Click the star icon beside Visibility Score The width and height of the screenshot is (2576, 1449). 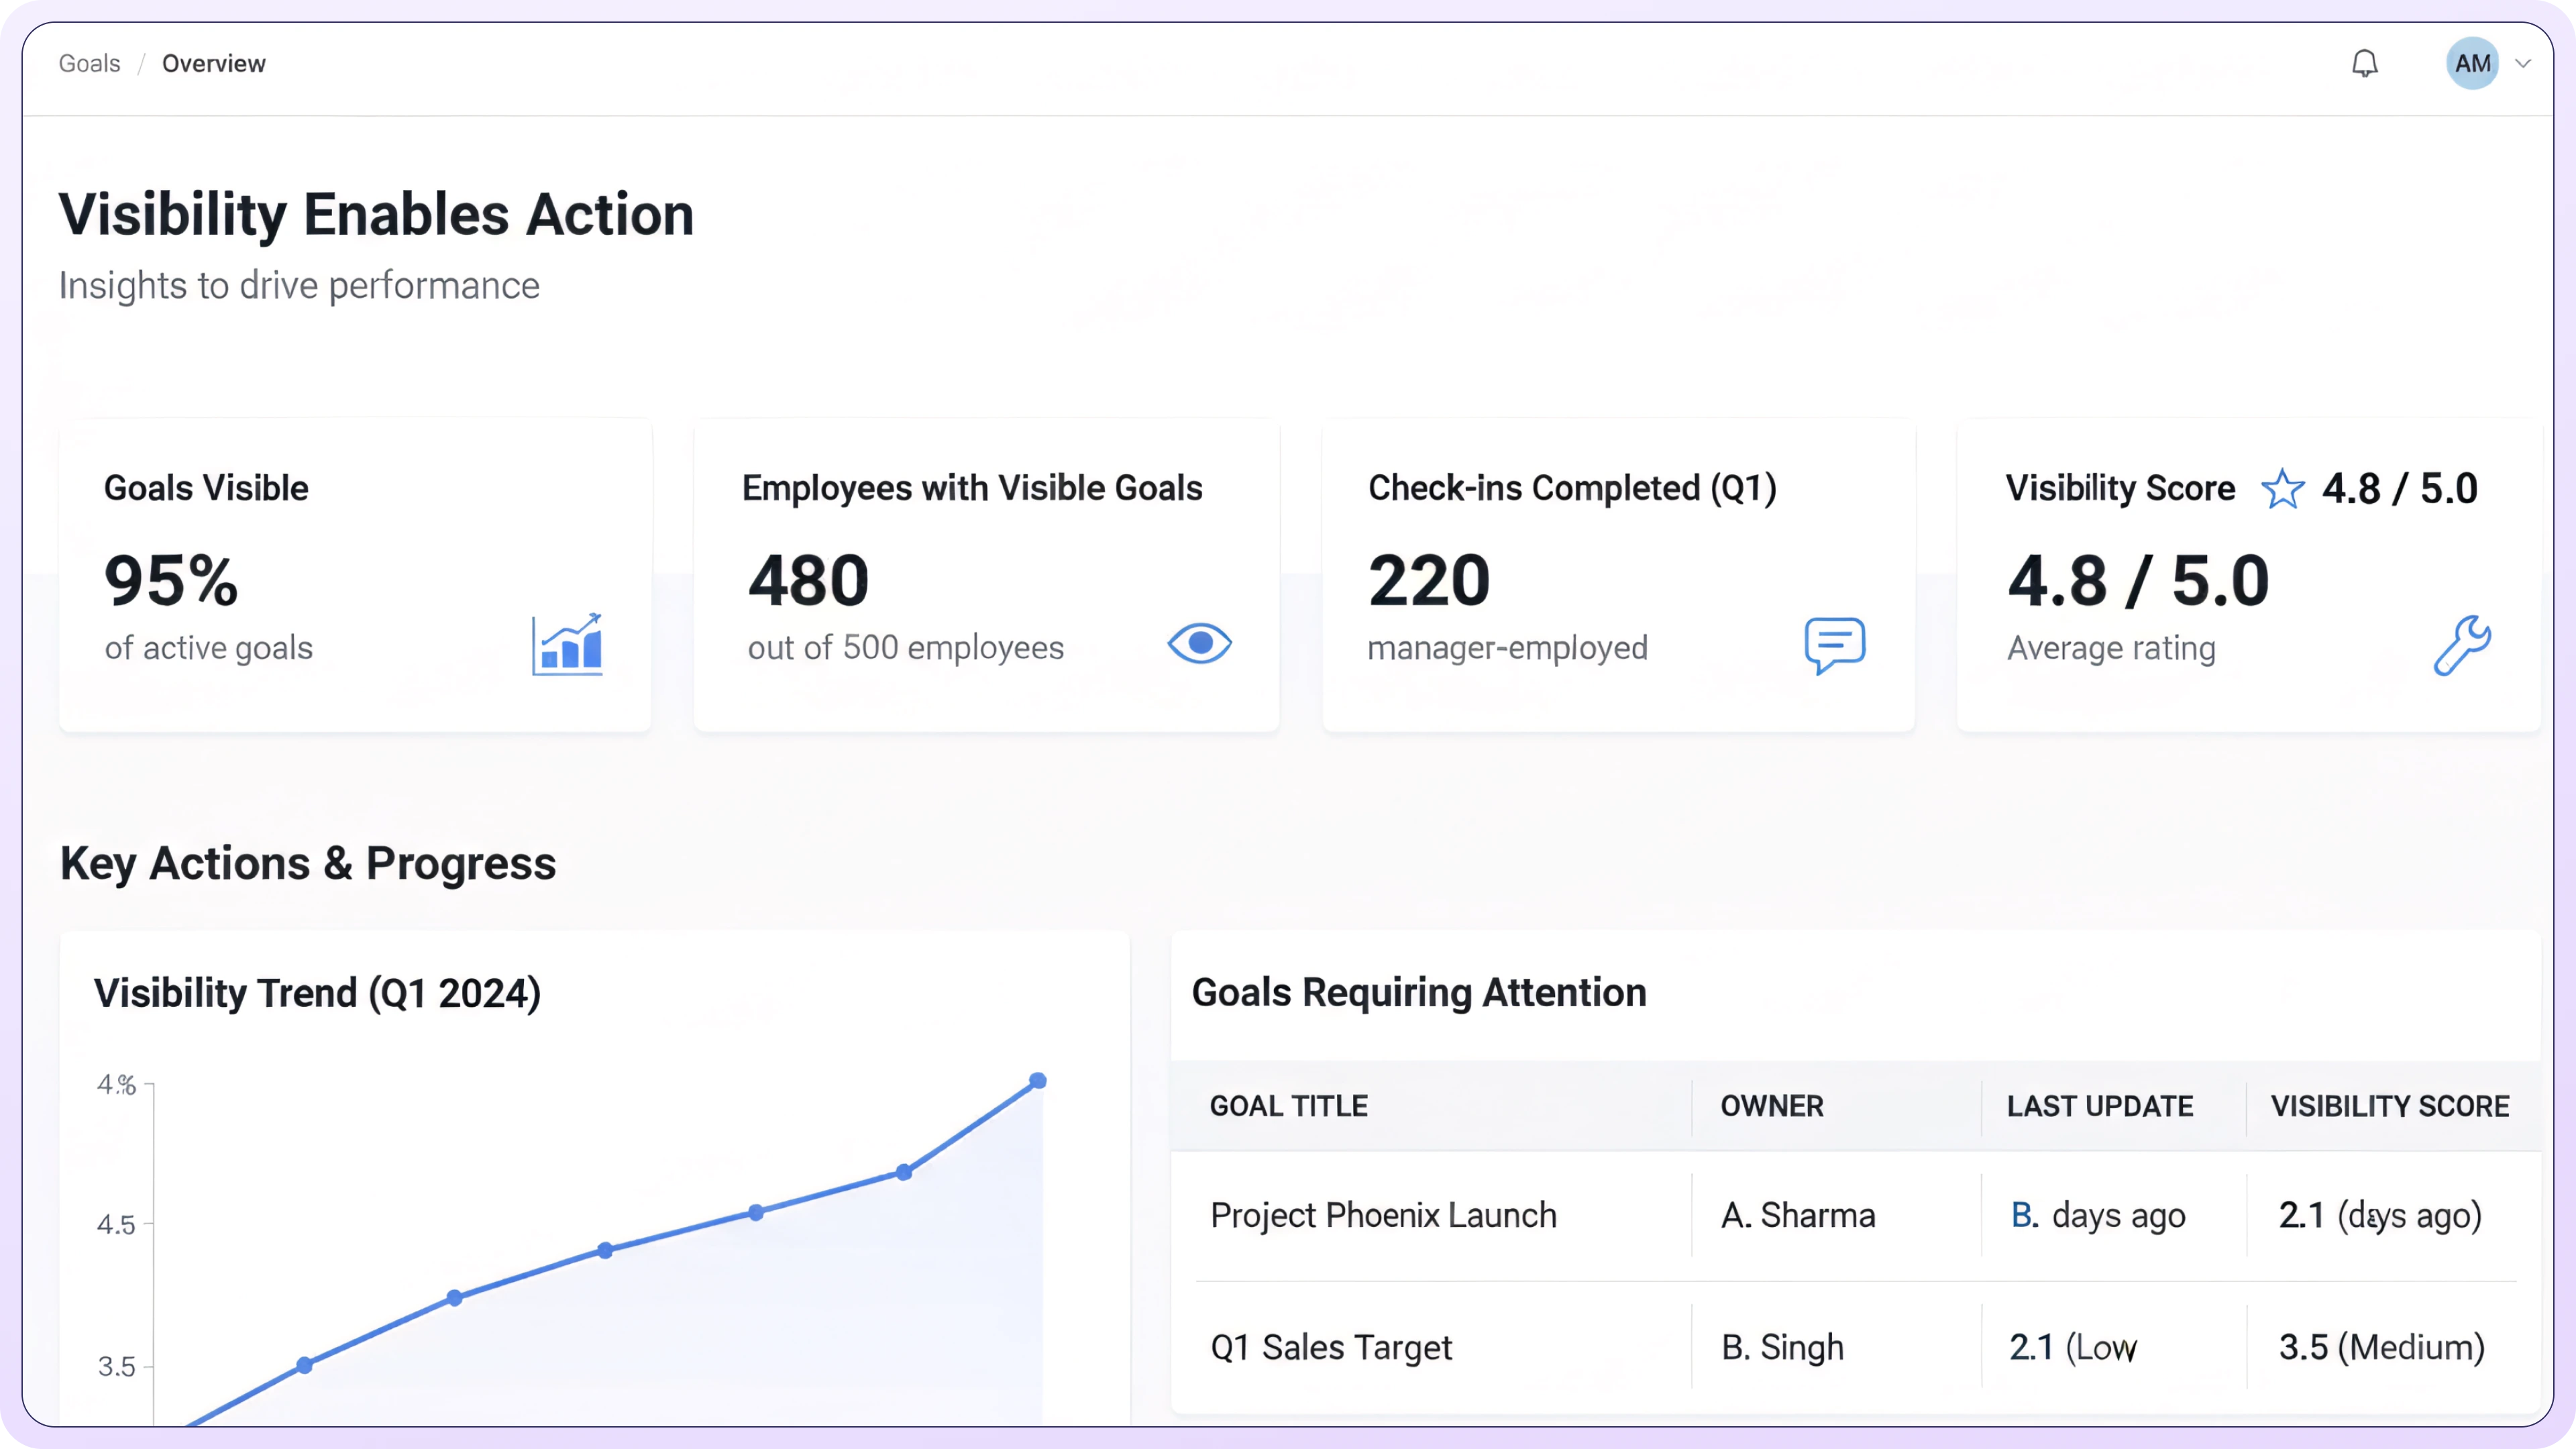(x=2282, y=489)
